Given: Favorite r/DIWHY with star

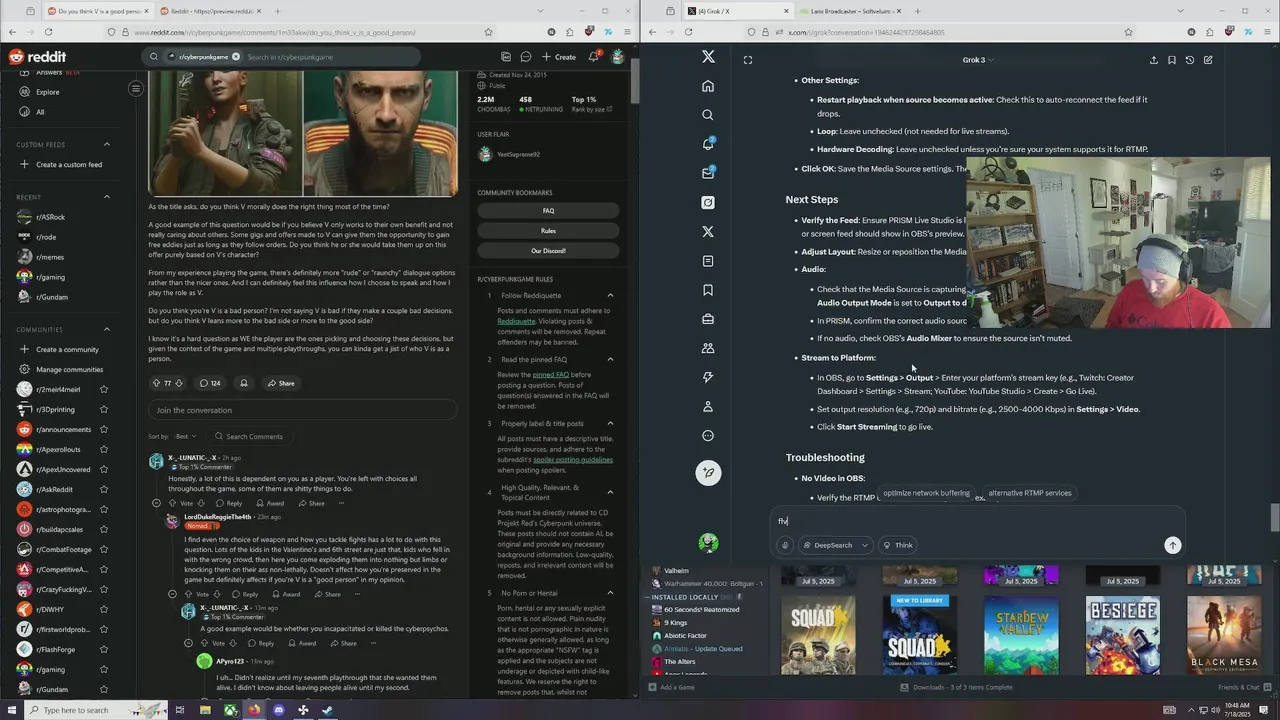Looking at the screenshot, I should click(104, 609).
